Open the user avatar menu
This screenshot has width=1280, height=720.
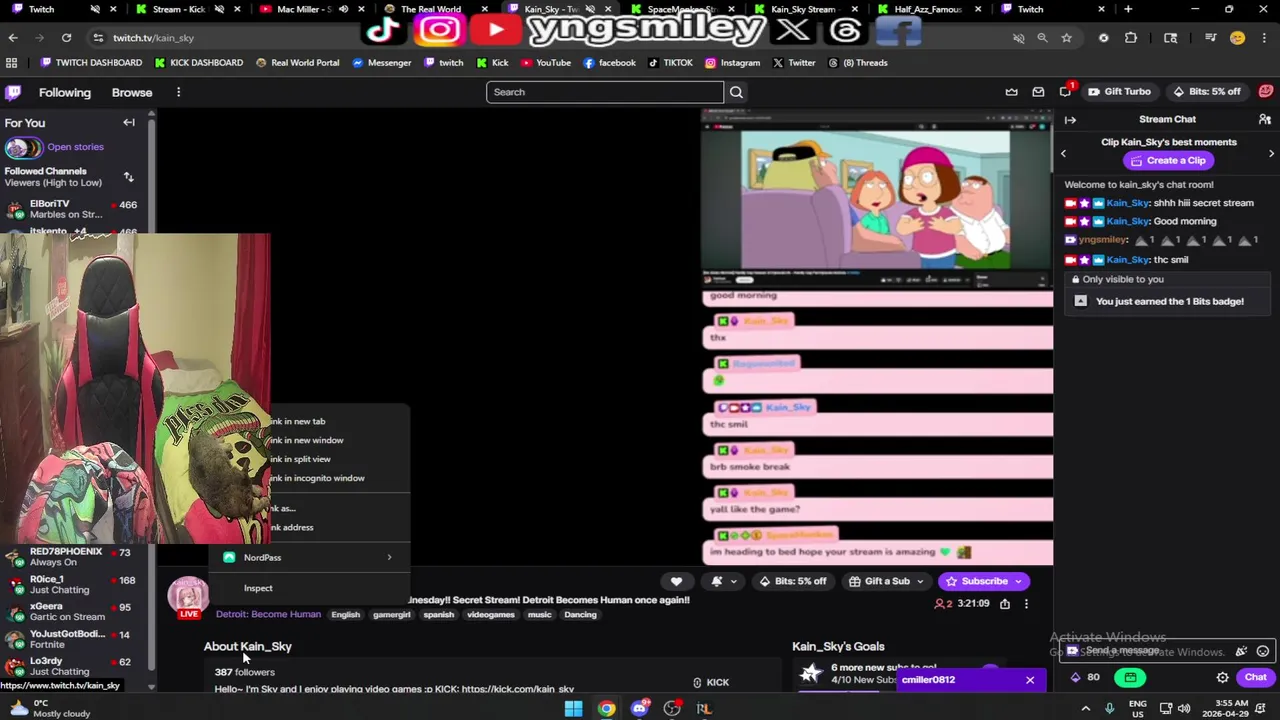(1265, 91)
